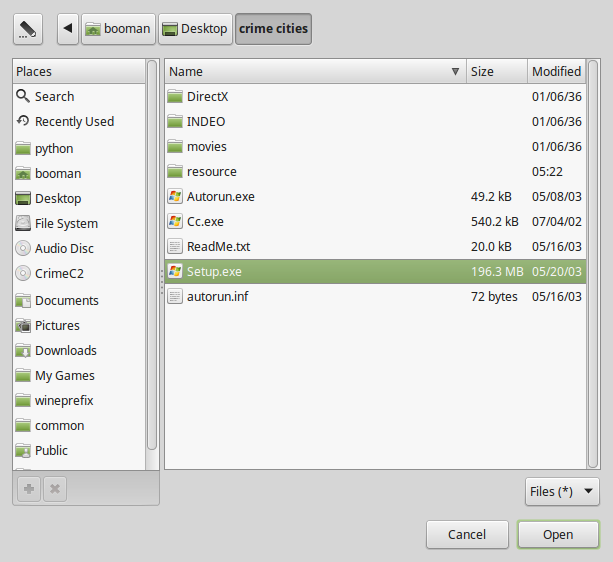Click the 20.0 kB size of ReadMe.txt
The height and width of the screenshot is (562, 613).
pos(491,247)
